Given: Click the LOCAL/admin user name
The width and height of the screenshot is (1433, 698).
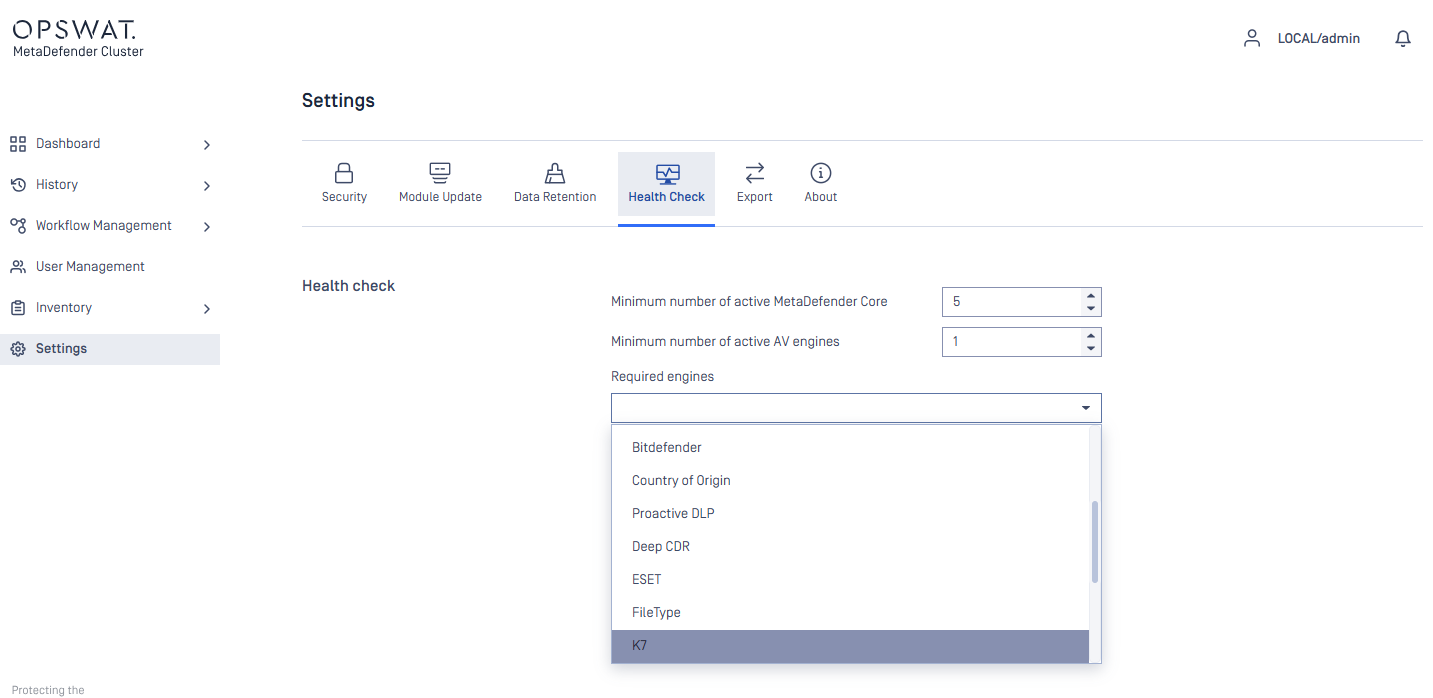Looking at the screenshot, I should [x=1319, y=39].
